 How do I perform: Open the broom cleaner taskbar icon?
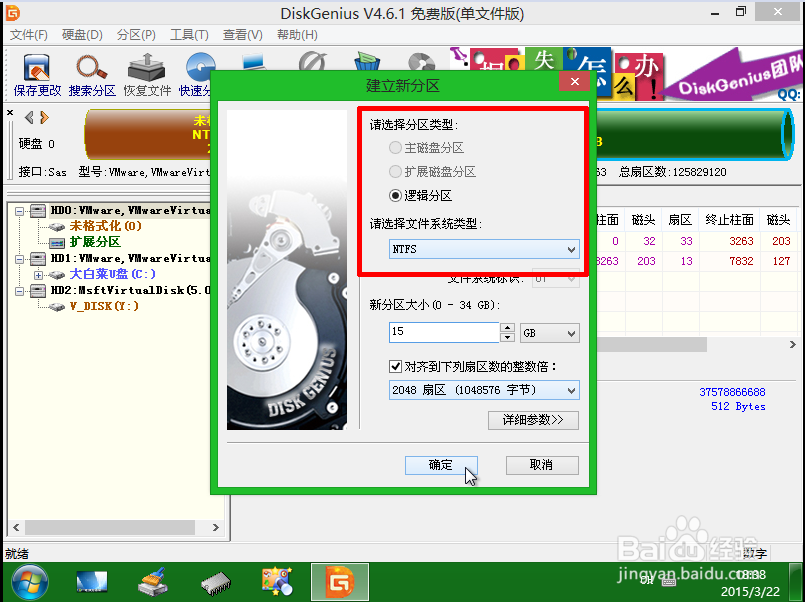154,582
